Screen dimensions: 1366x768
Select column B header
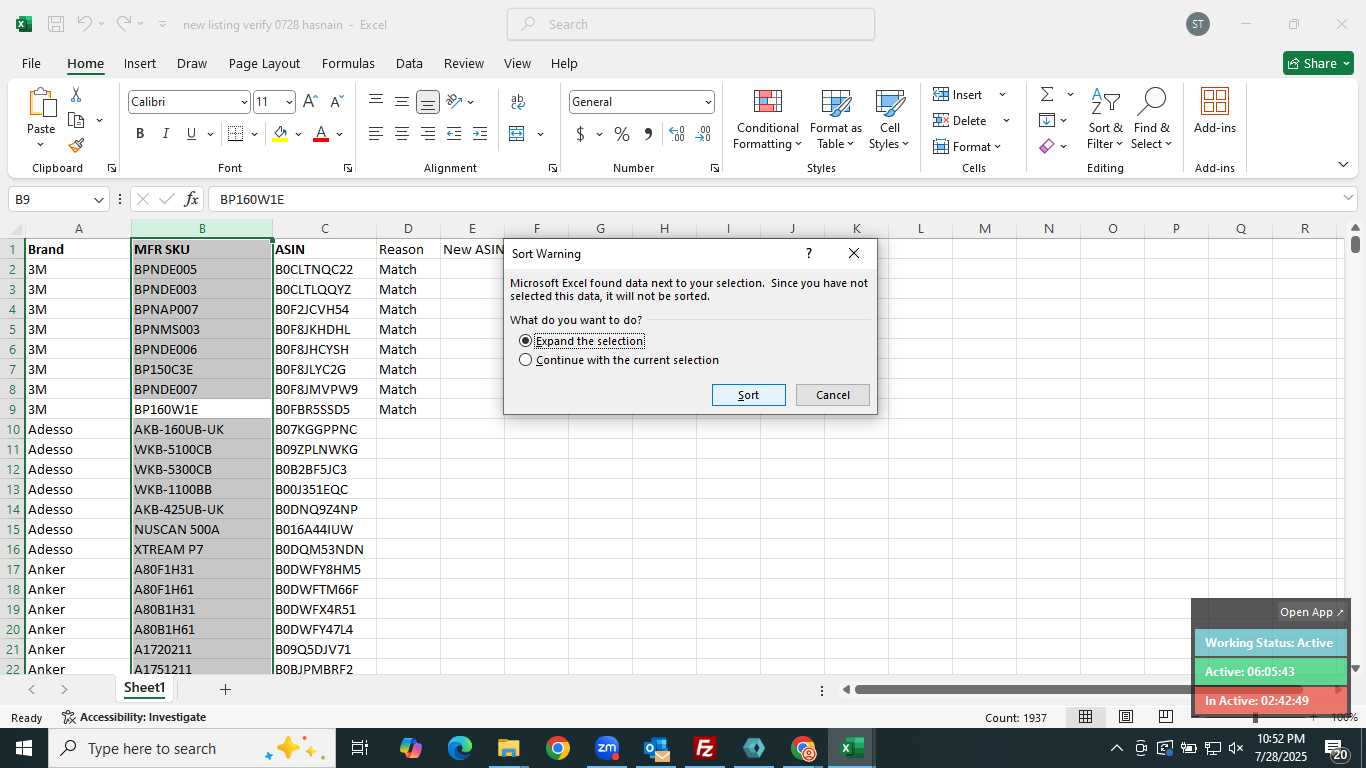(x=202, y=229)
